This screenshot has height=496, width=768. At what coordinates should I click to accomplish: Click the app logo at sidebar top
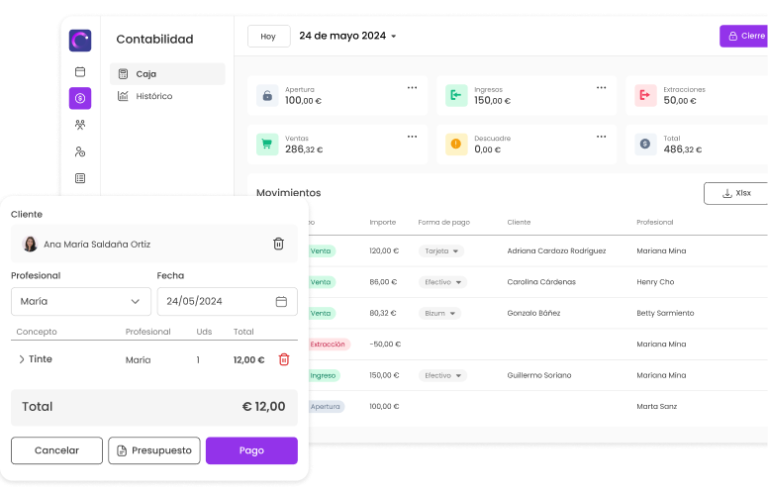pyautogui.click(x=80, y=40)
